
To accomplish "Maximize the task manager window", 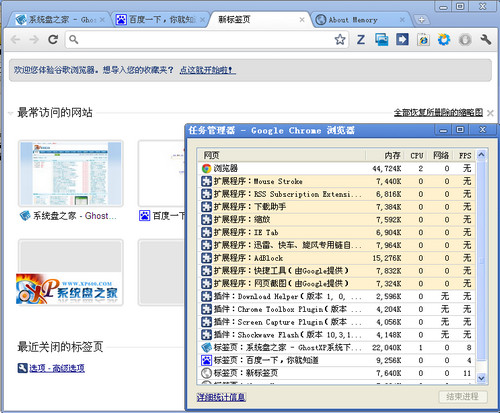I will [460, 130].
